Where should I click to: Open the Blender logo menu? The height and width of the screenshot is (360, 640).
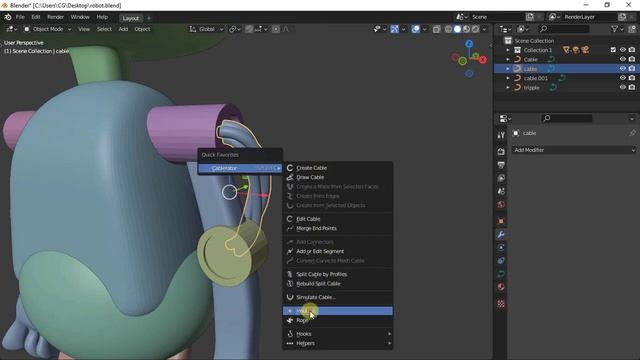click(8, 17)
